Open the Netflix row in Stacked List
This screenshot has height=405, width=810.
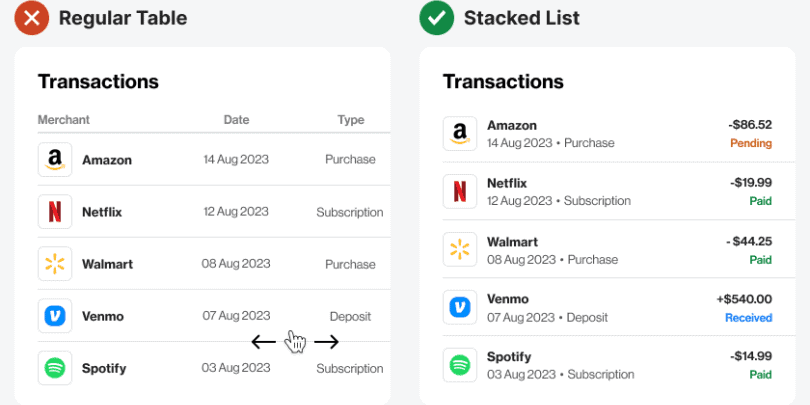coord(600,191)
